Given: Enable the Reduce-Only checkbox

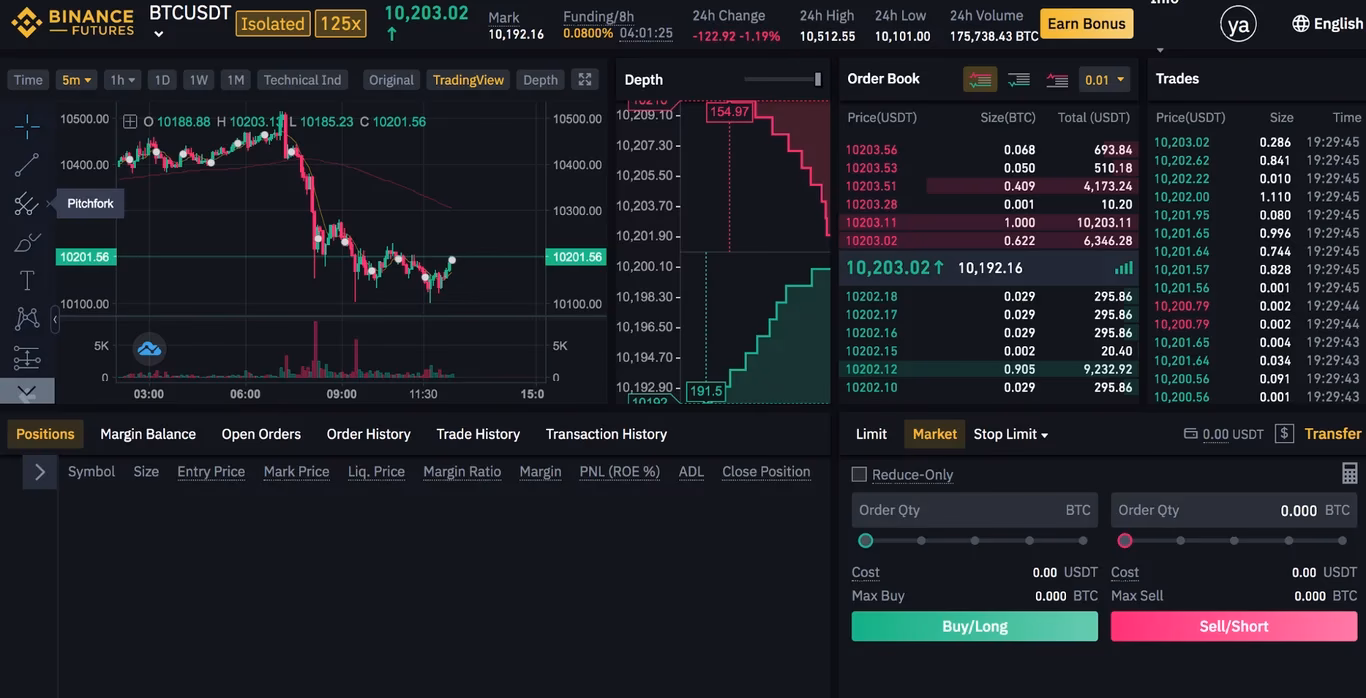Looking at the screenshot, I should pos(858,474).
